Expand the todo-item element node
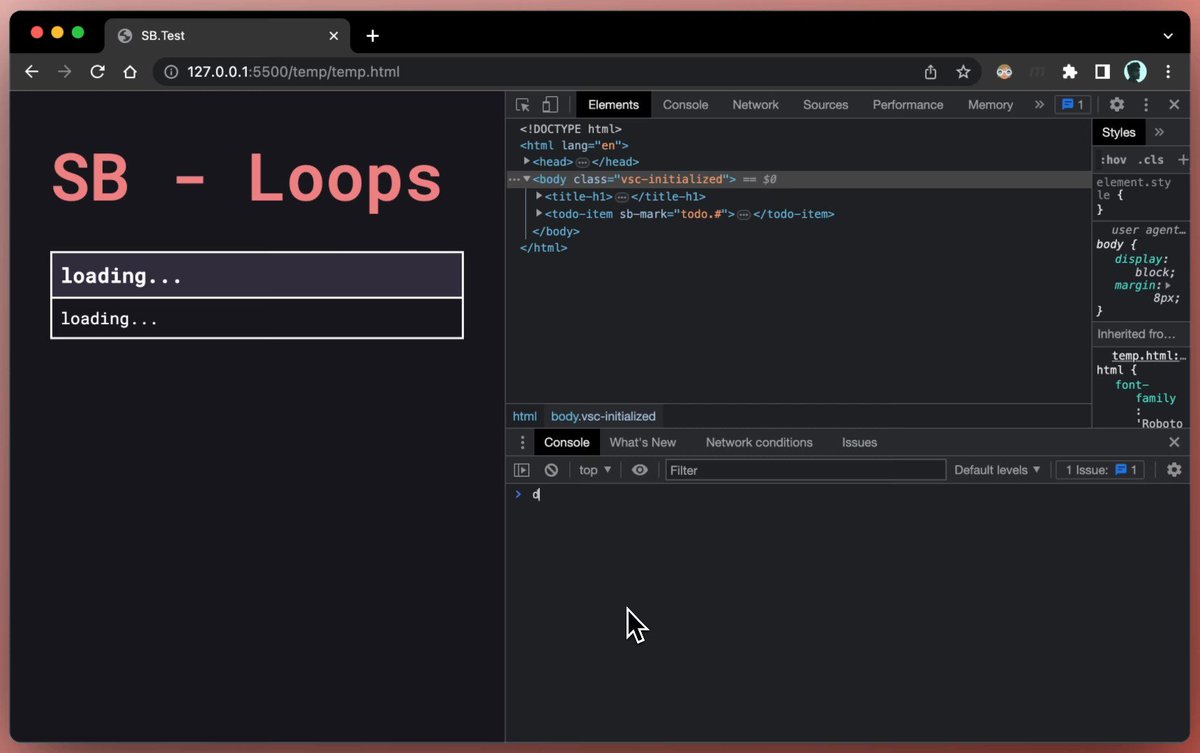 click(x=539, y=214)
